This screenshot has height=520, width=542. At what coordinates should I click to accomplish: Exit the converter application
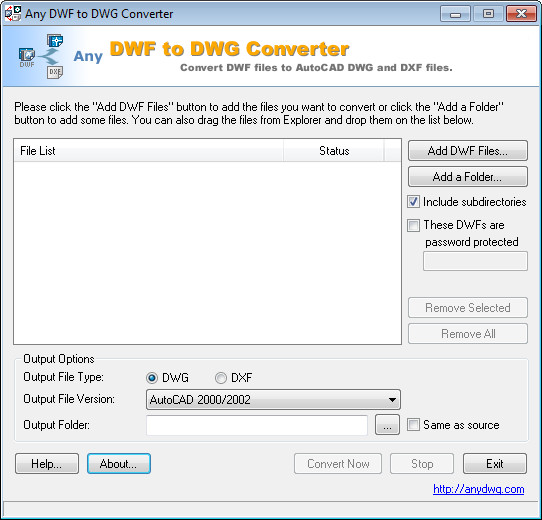coord(495,464)
